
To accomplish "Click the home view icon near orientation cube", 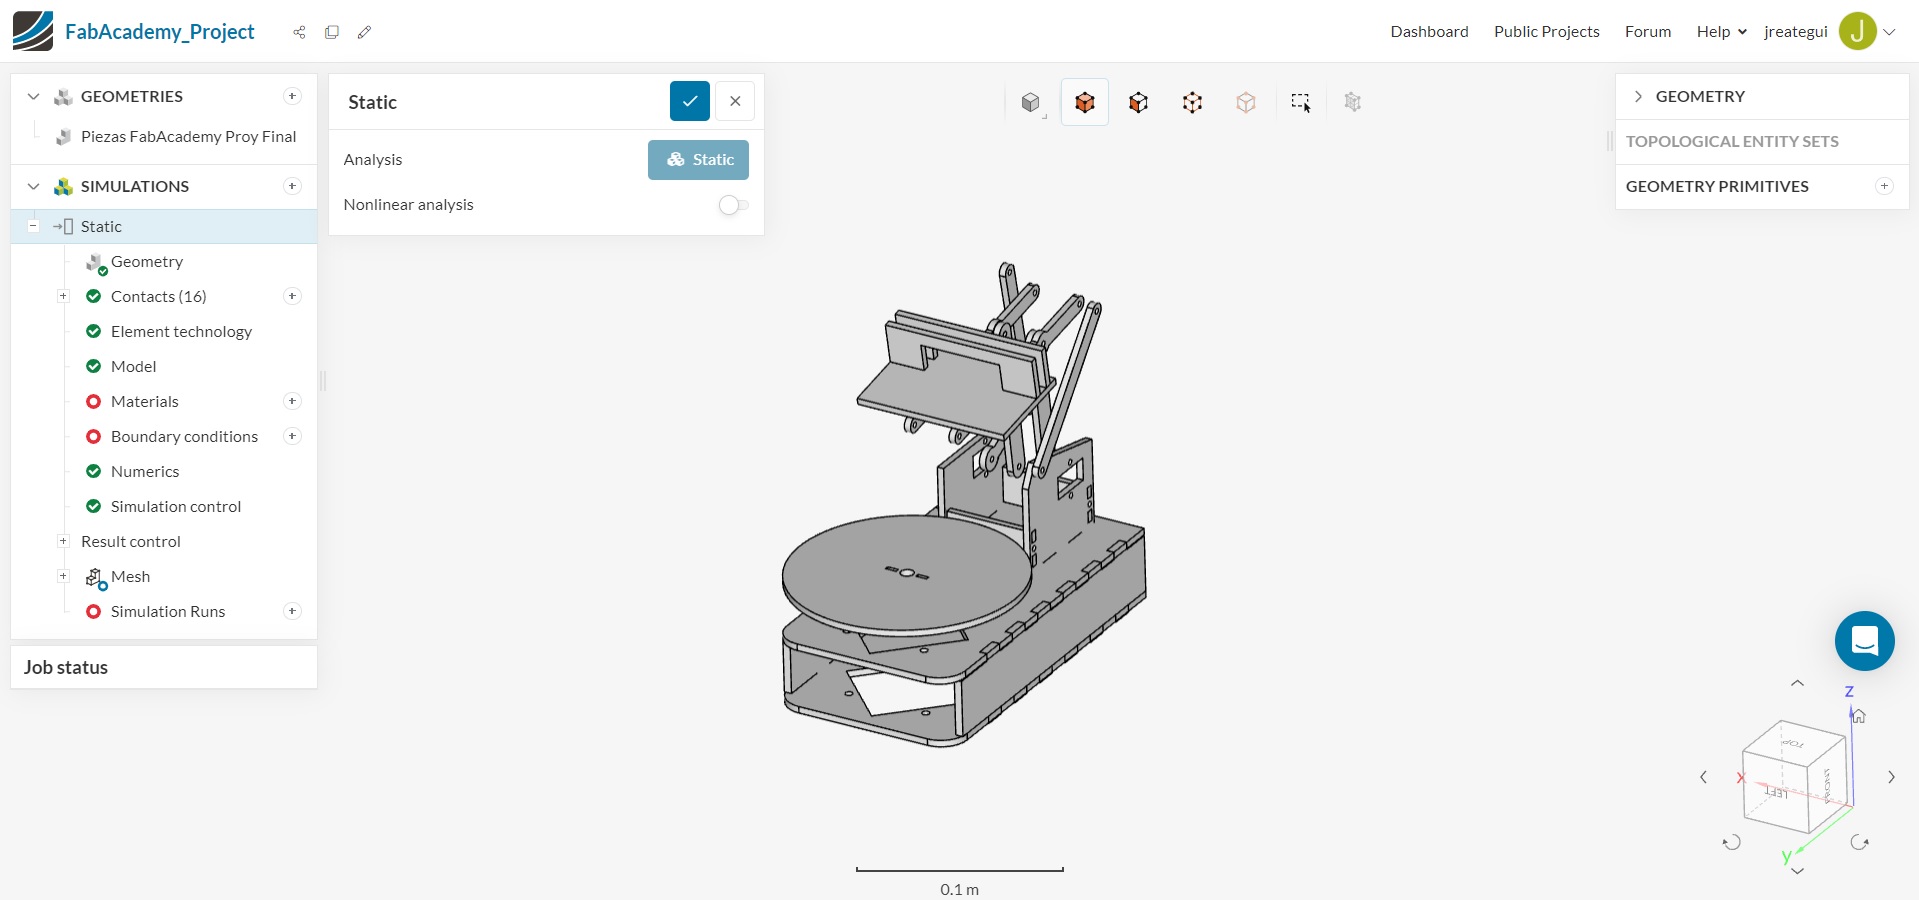I will (1858, 716).
